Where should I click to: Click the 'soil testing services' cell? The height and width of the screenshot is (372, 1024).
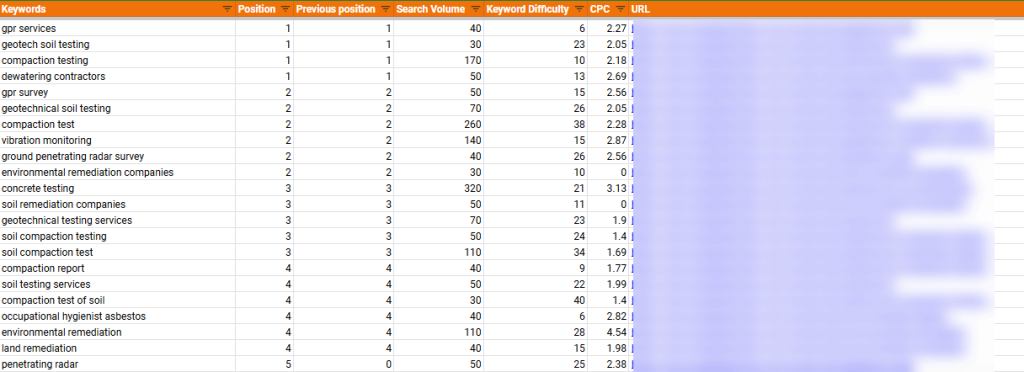point(118,285)
